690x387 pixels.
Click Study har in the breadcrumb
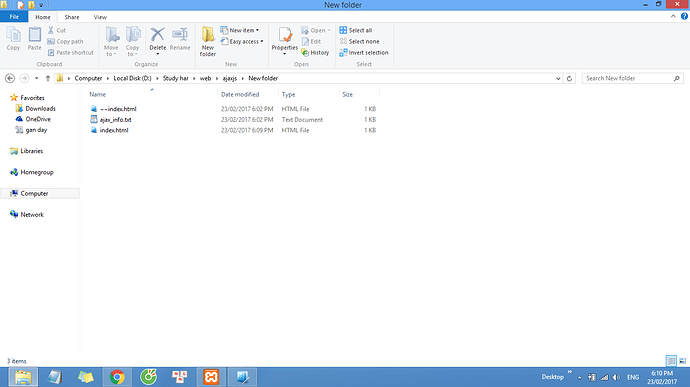point(176,78)
